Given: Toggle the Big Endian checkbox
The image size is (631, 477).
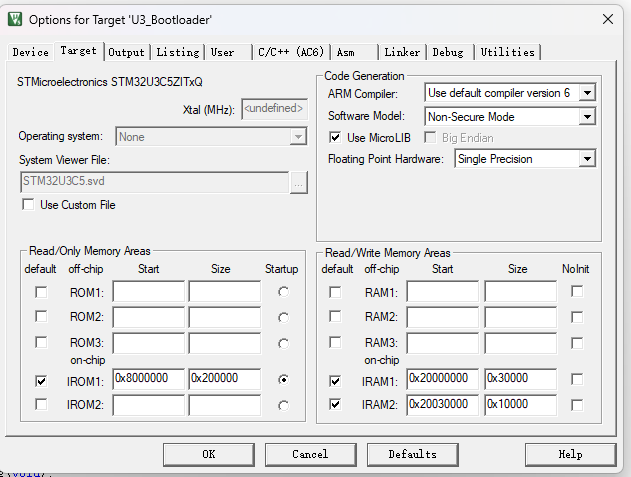Looking at the screenshot, I should pyautogui.click(x=430, y=138).
